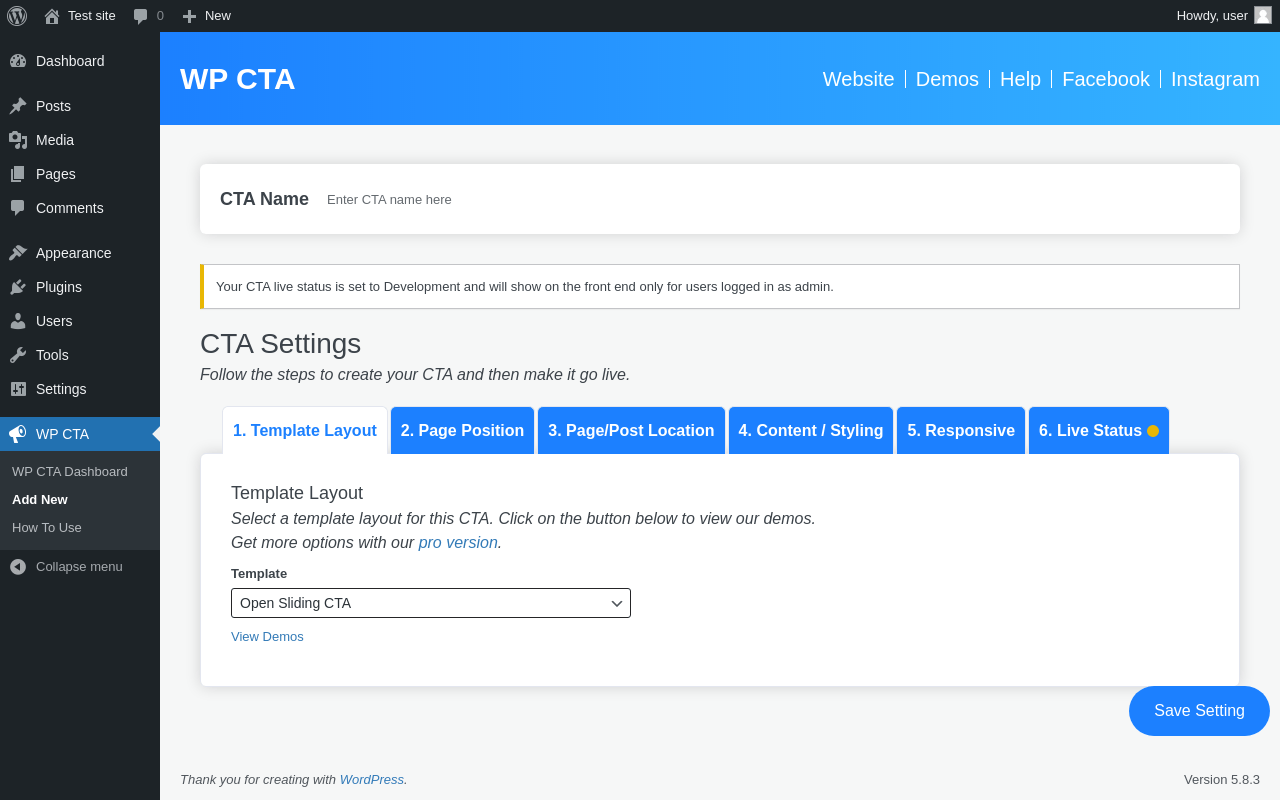Click the Pages icon in sidebar
1280x800 pixels.
pos(18,174)
